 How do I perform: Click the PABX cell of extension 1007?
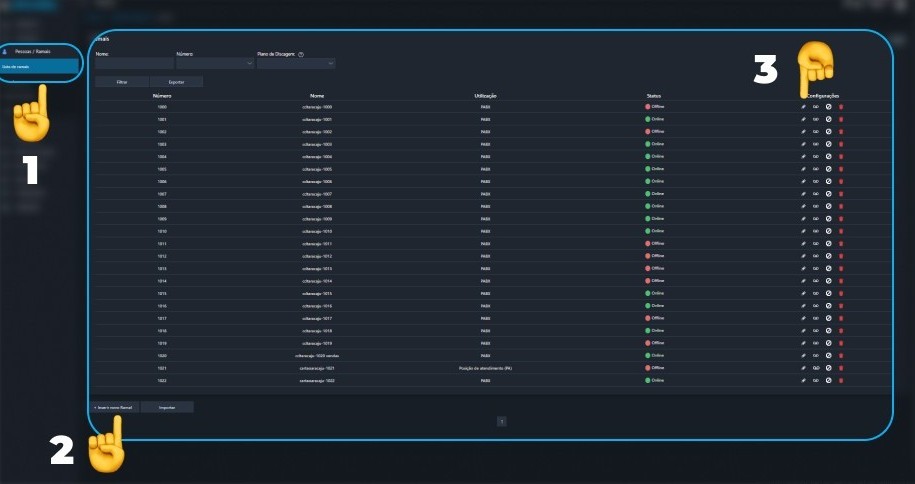486,194
